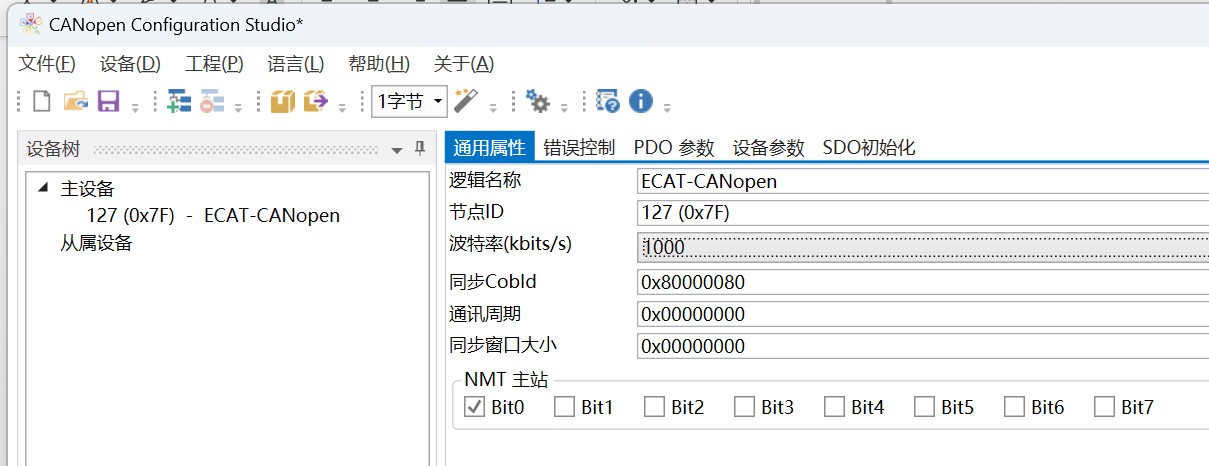Open a project with the folder icon

pyautogui.click(x=75, y=101)
